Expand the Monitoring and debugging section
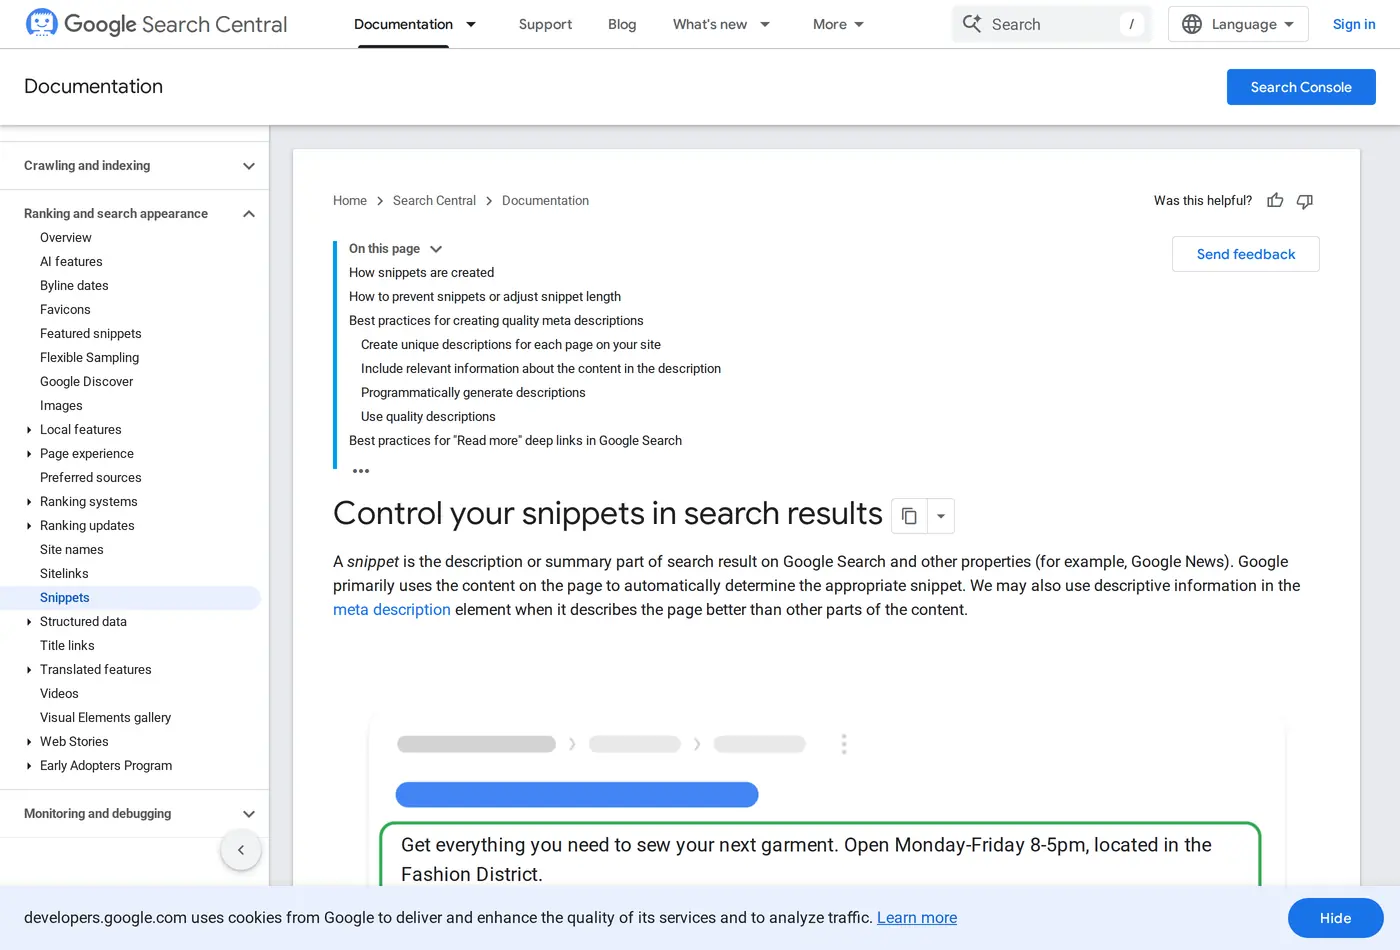This screenshot has width=1400, height=950. [249, 814]
